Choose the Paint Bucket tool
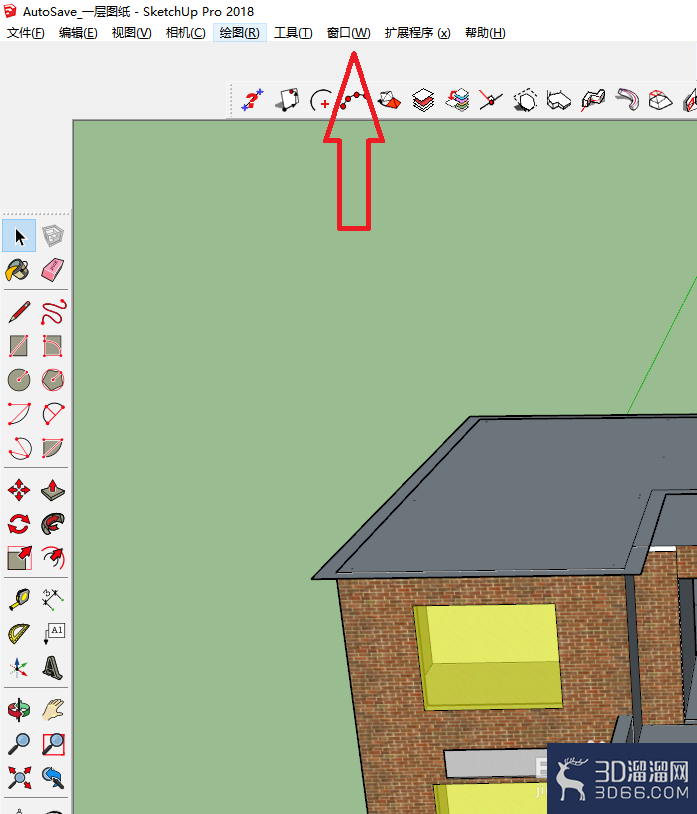The height and width of the screenshot is (814, 697). pos(18,270)
